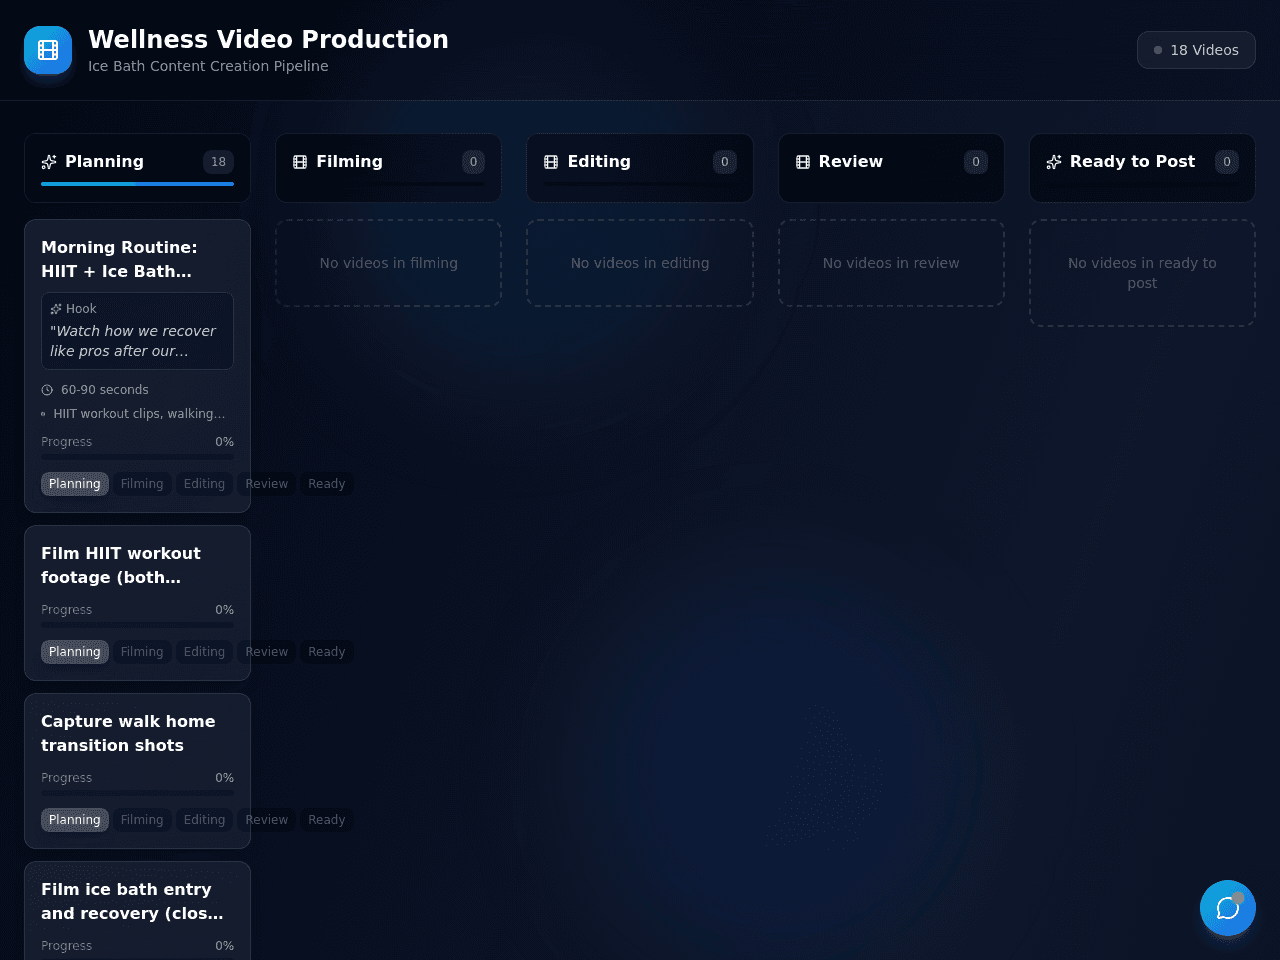The width and height of the screenshot is (1280, 960).
Task: Click the Ready to Post sparkle icon
Action: click(1054, 162)
